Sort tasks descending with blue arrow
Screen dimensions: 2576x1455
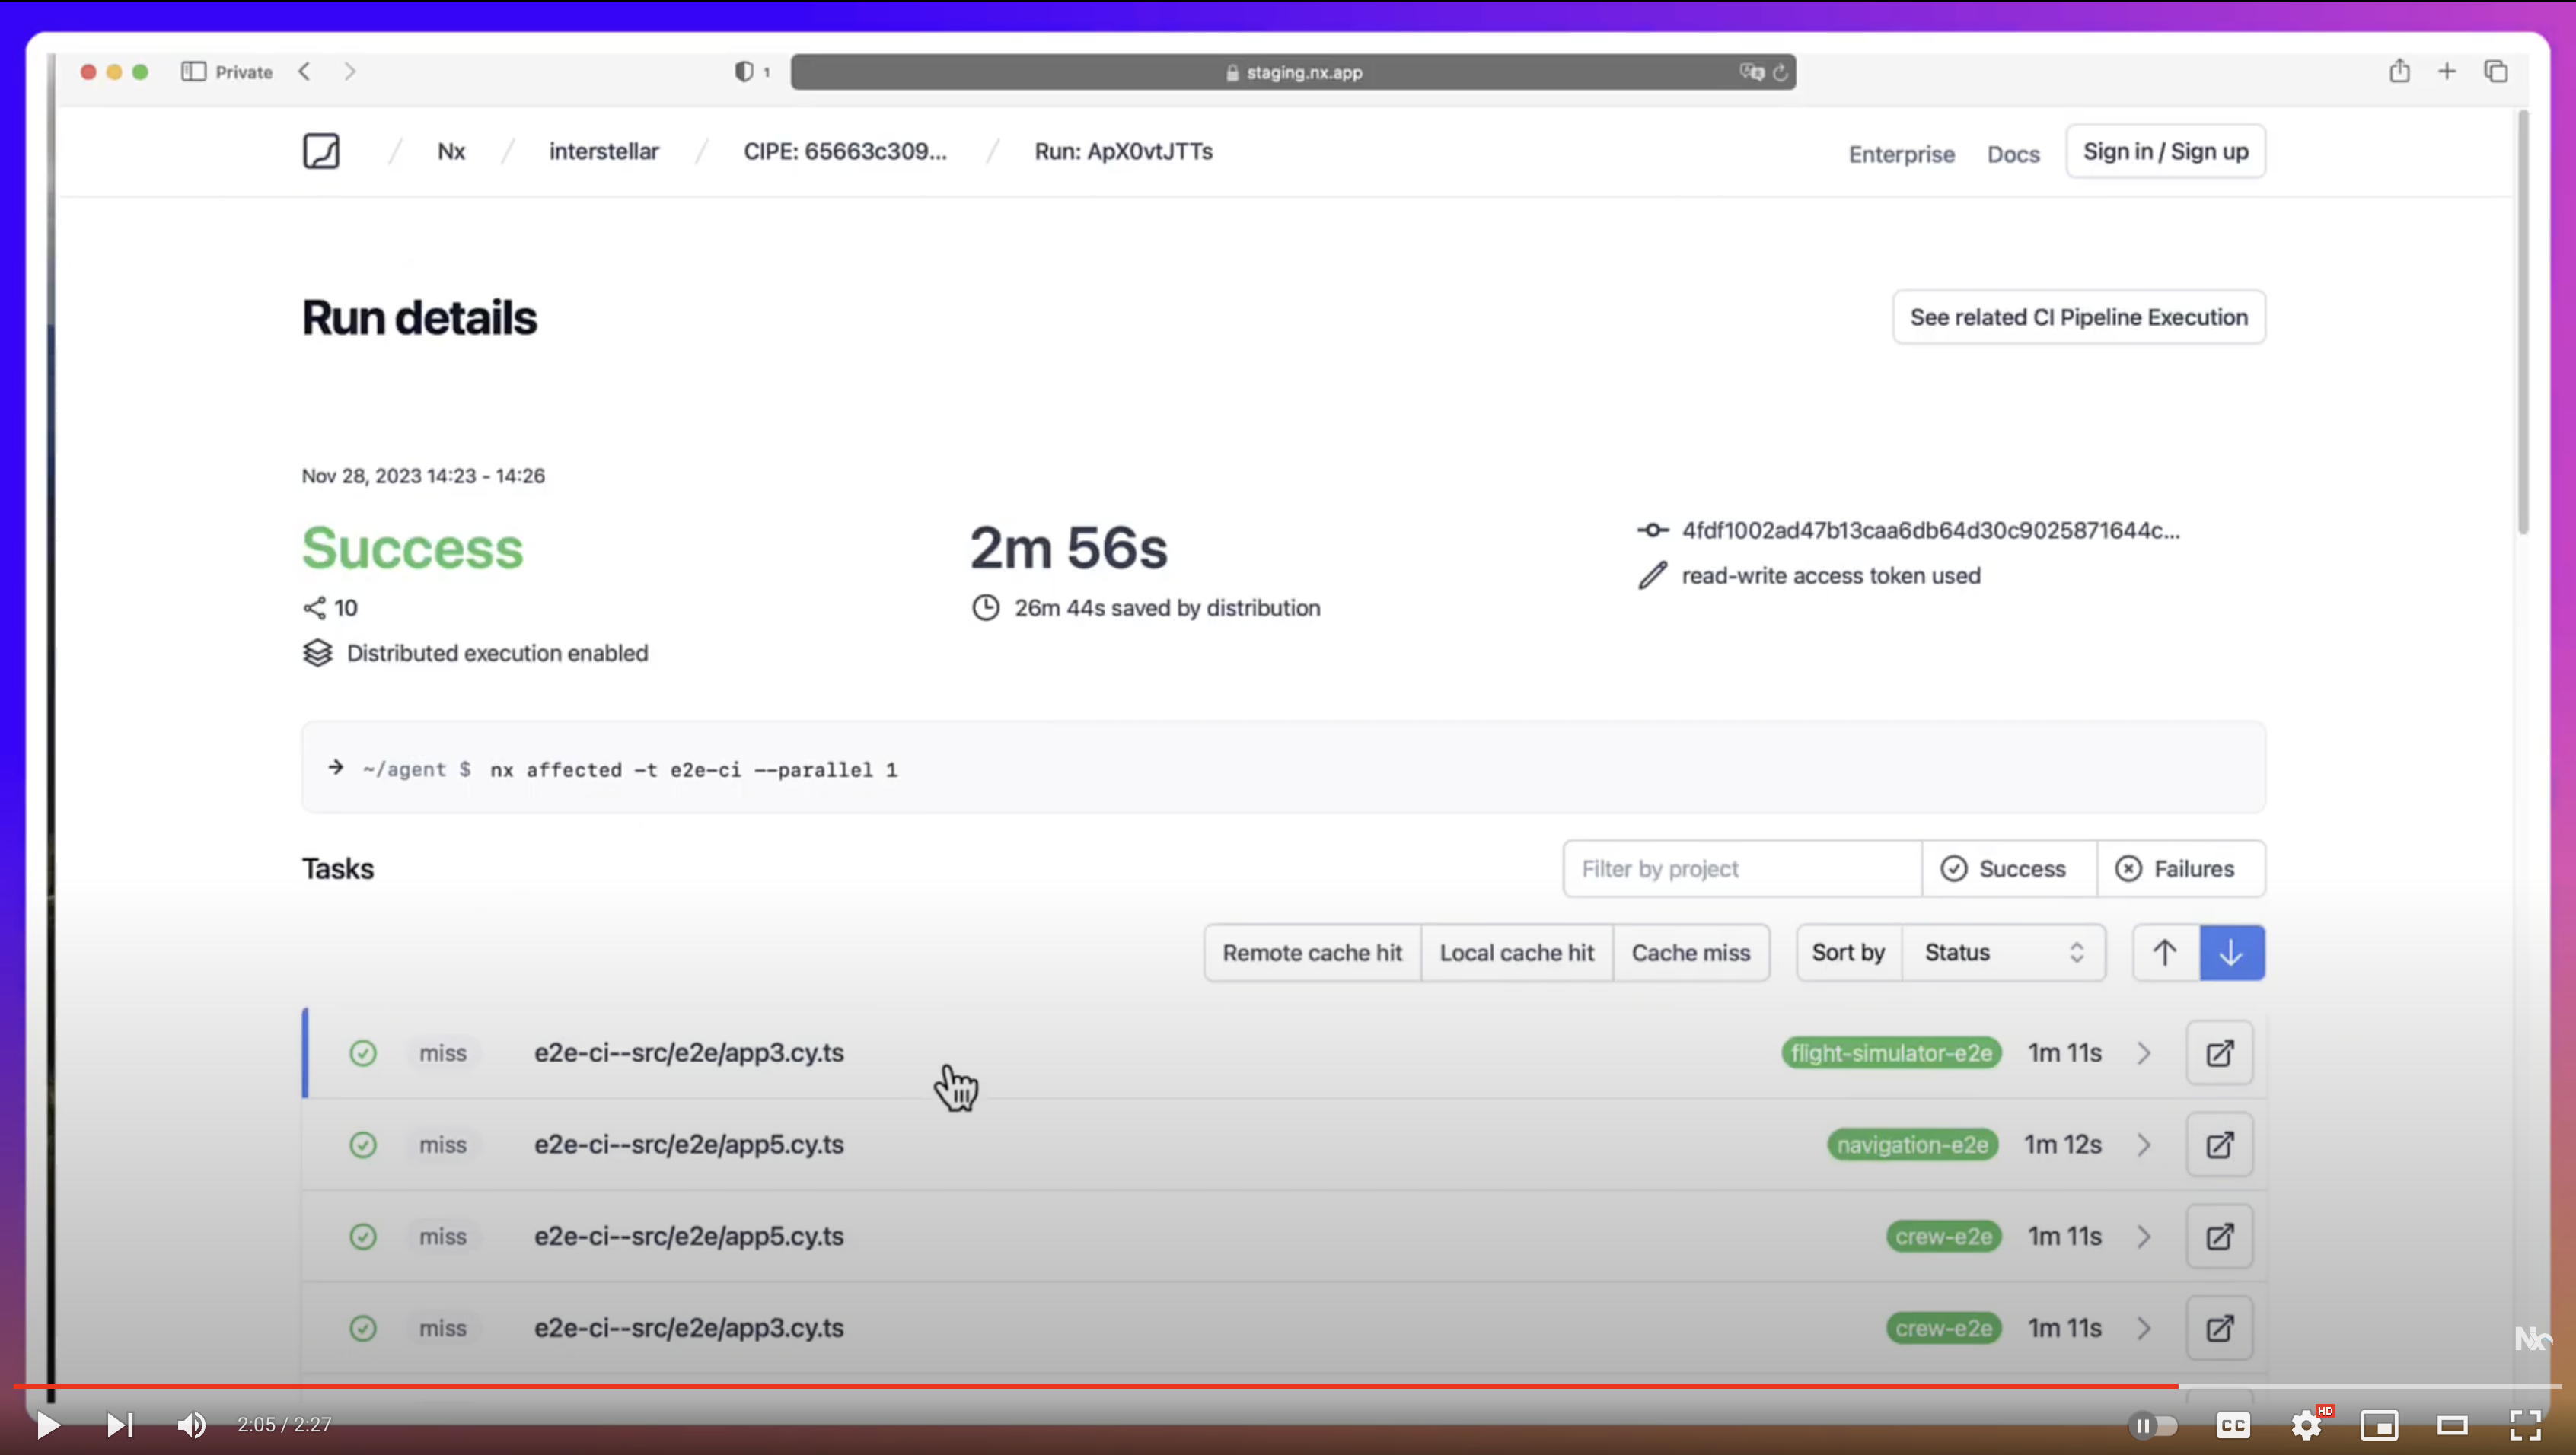(x=2231, y=953)
